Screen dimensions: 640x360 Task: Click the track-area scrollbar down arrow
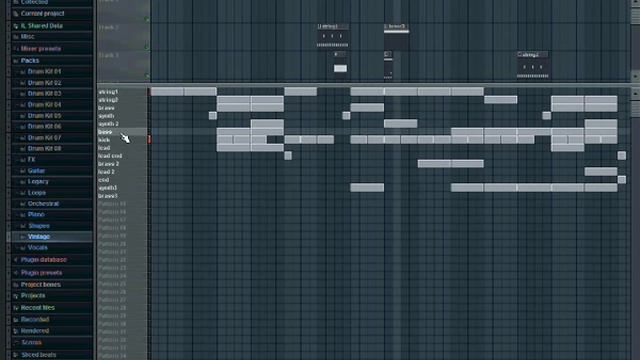tap(635, 76)
